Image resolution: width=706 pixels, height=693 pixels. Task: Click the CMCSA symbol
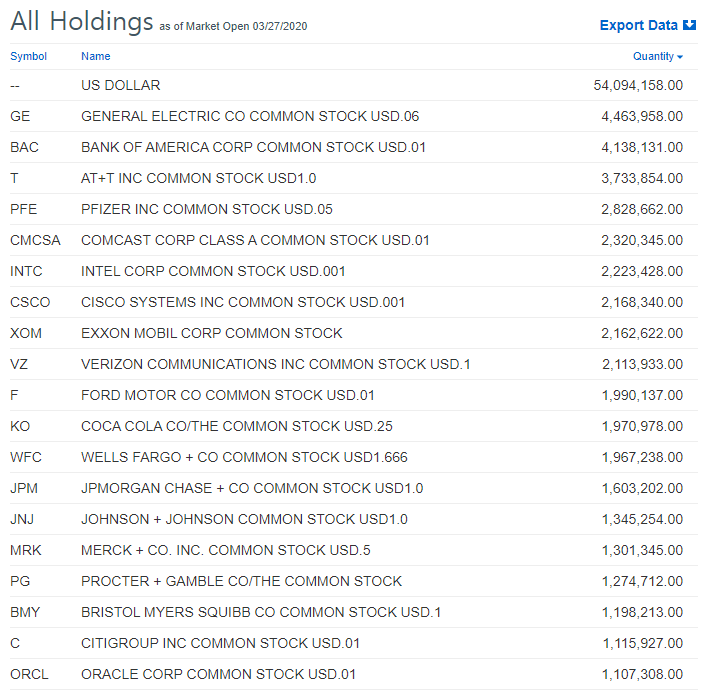point(35,240)
